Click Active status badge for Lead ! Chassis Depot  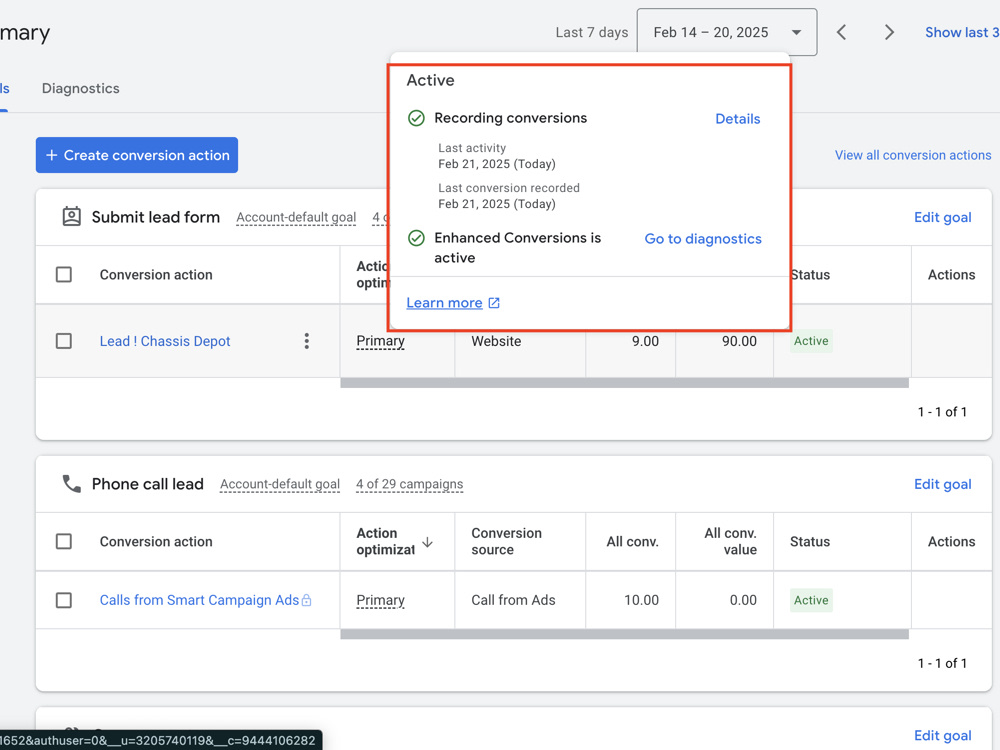(x=811, y=341)
